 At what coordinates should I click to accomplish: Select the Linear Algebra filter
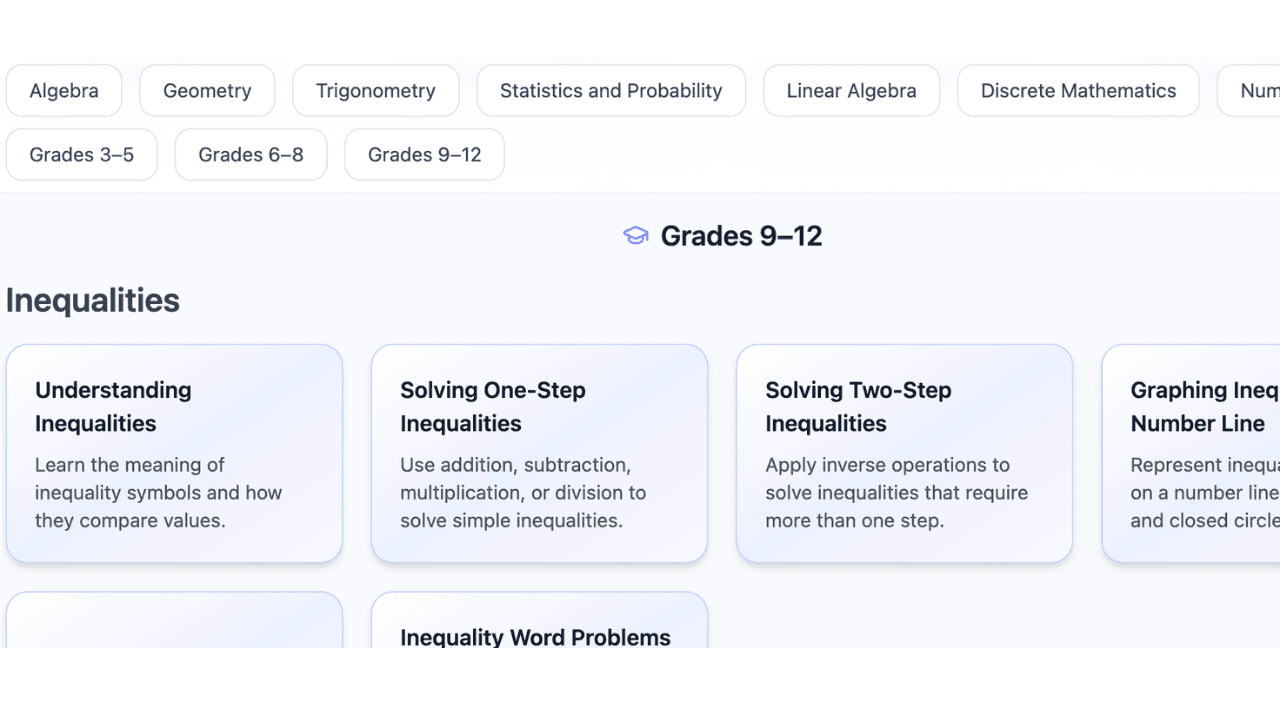851,90
